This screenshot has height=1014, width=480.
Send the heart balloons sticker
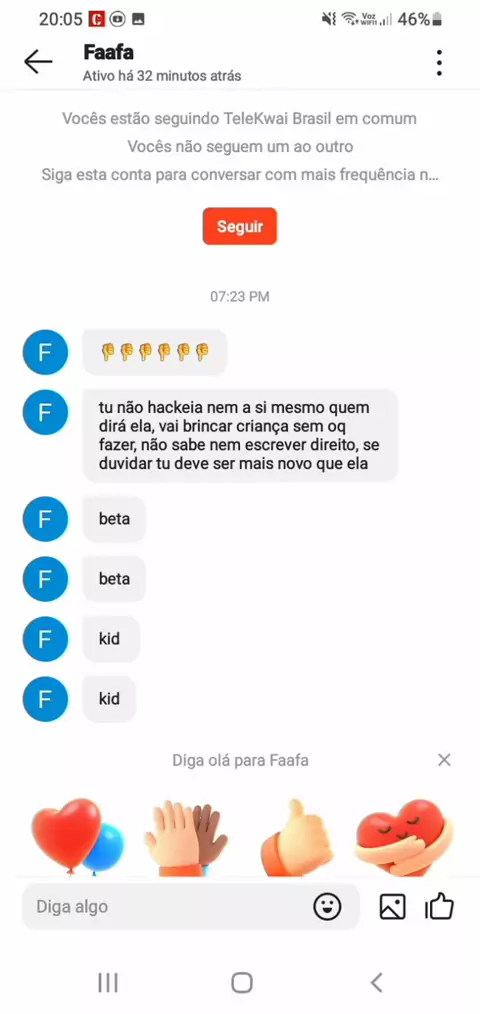pyautogui.click(x=76, y=836)
